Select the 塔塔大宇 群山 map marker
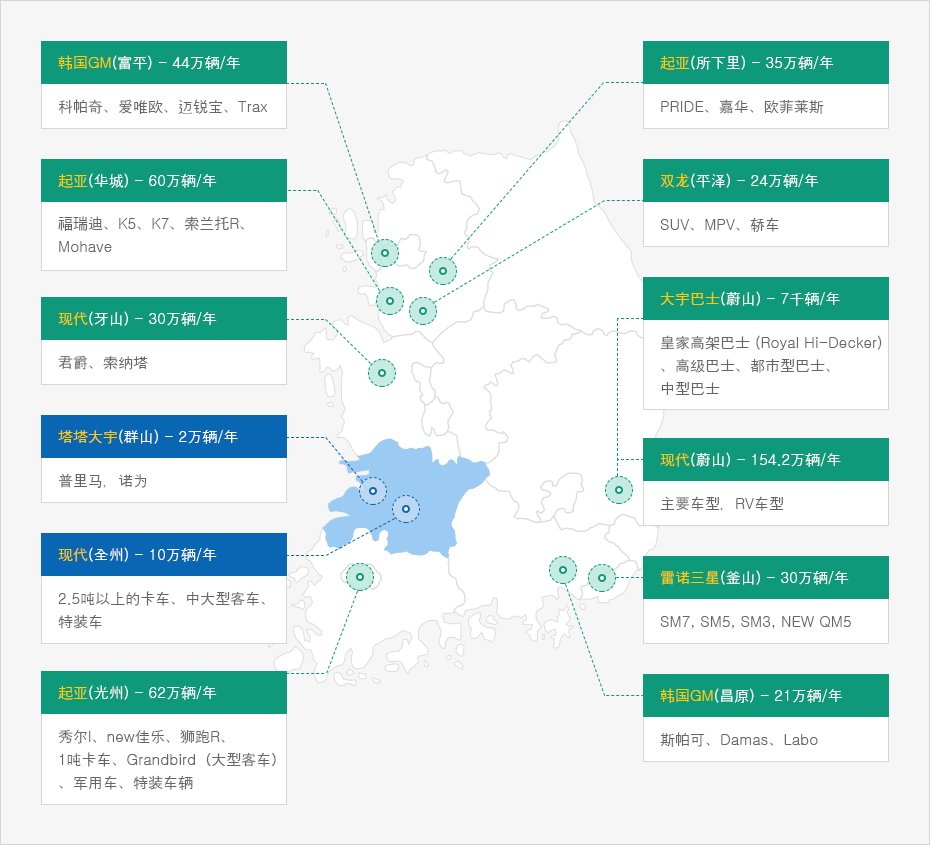This screenshot has height=845, width=930. [x=373, y=490]
